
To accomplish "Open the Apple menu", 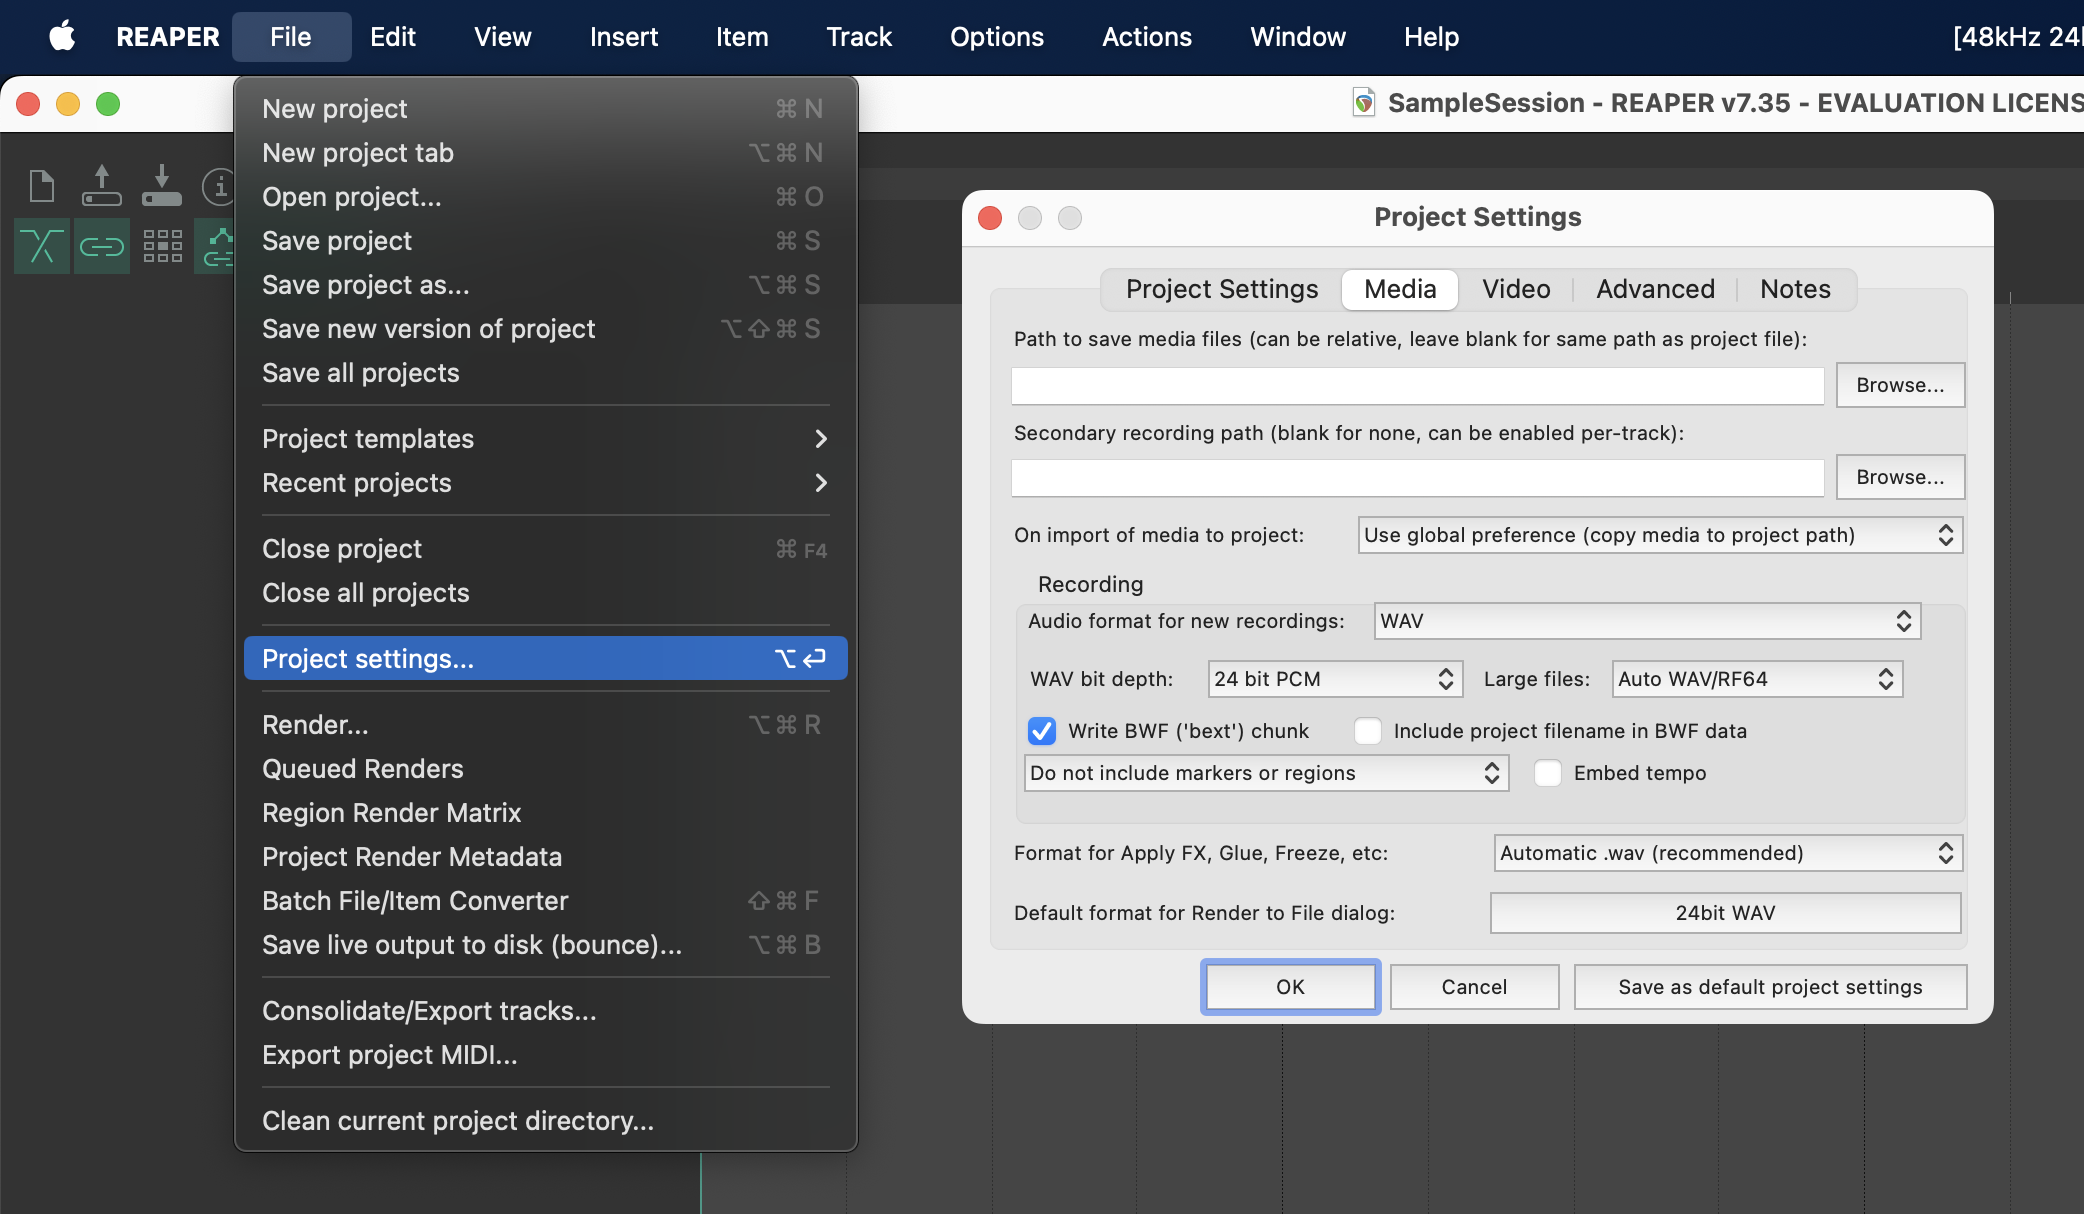I will 62,37.
